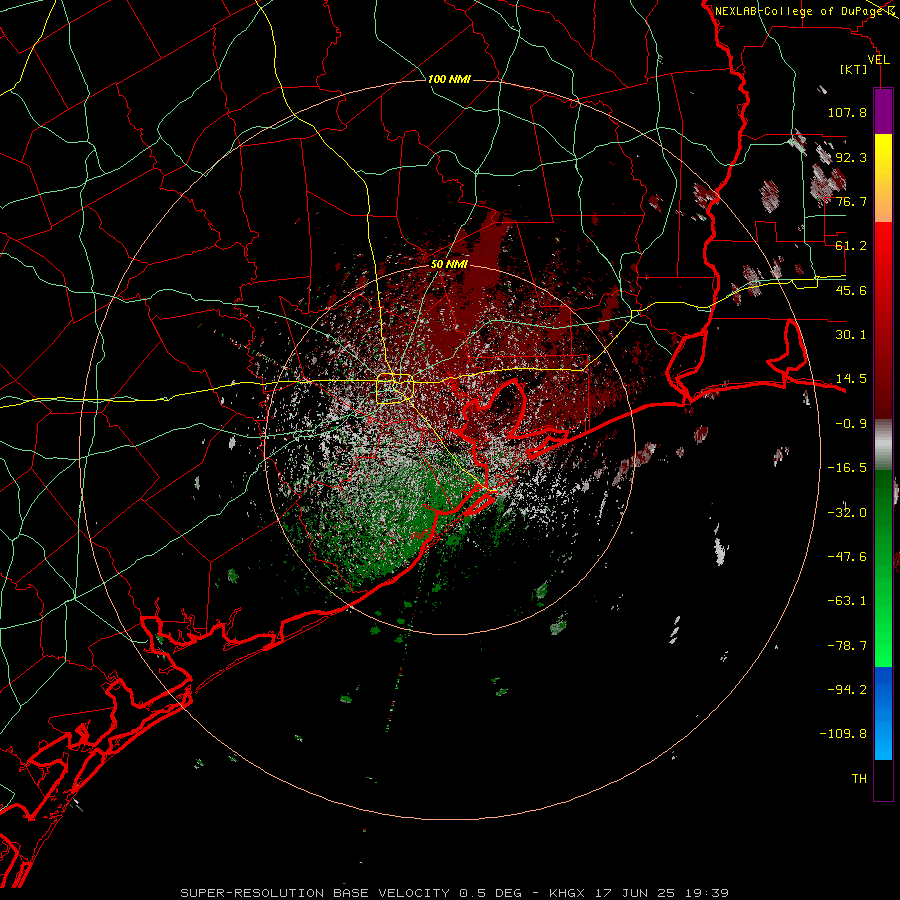
Task: Click the 45.6 velocity scale value
Action: coord(851,290)
